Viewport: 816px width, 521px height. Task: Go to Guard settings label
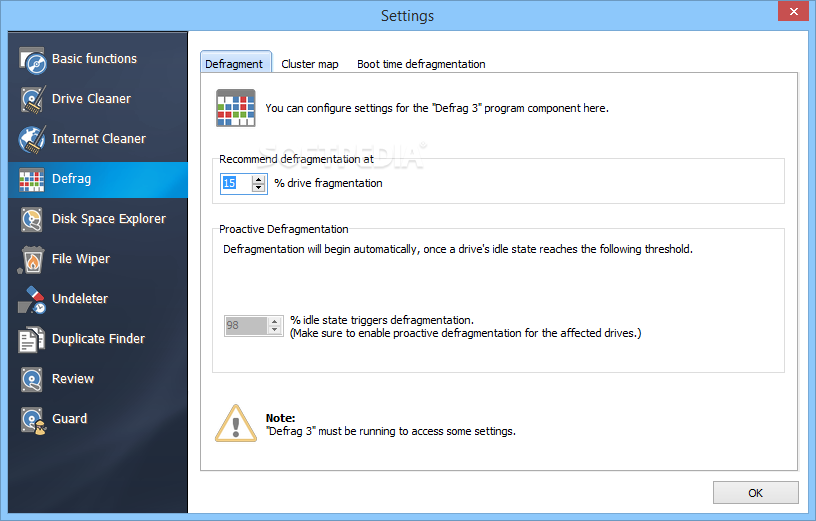(x=69, y=419)
